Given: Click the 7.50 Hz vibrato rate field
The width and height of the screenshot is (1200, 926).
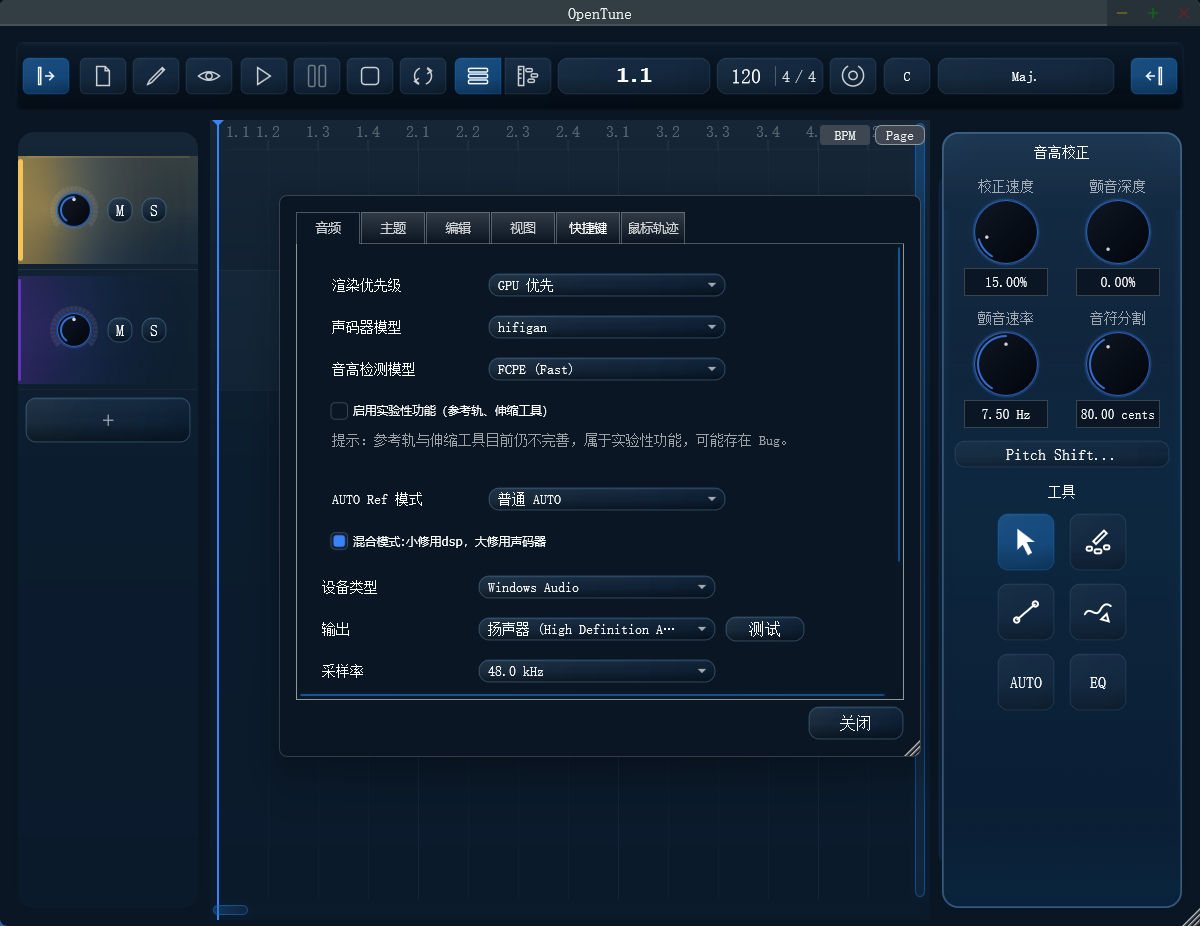Looking at the screenshot, I should [x=1006, y=414].
